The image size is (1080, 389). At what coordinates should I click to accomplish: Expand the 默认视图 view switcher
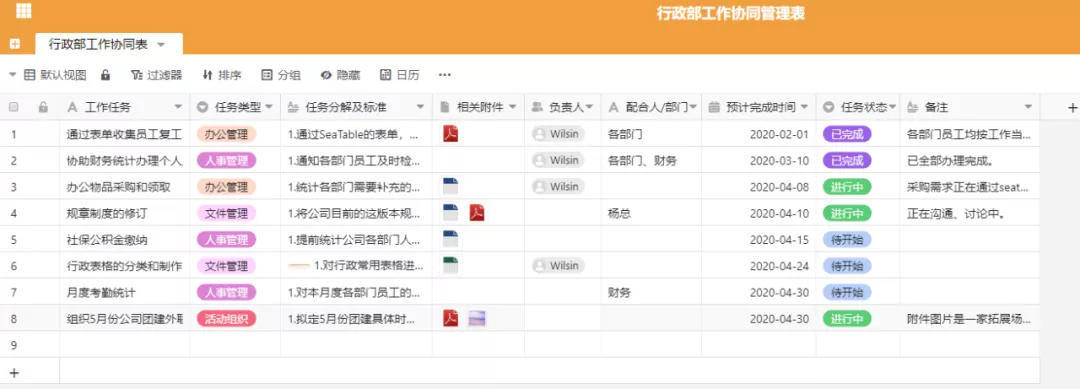point(47,75)
